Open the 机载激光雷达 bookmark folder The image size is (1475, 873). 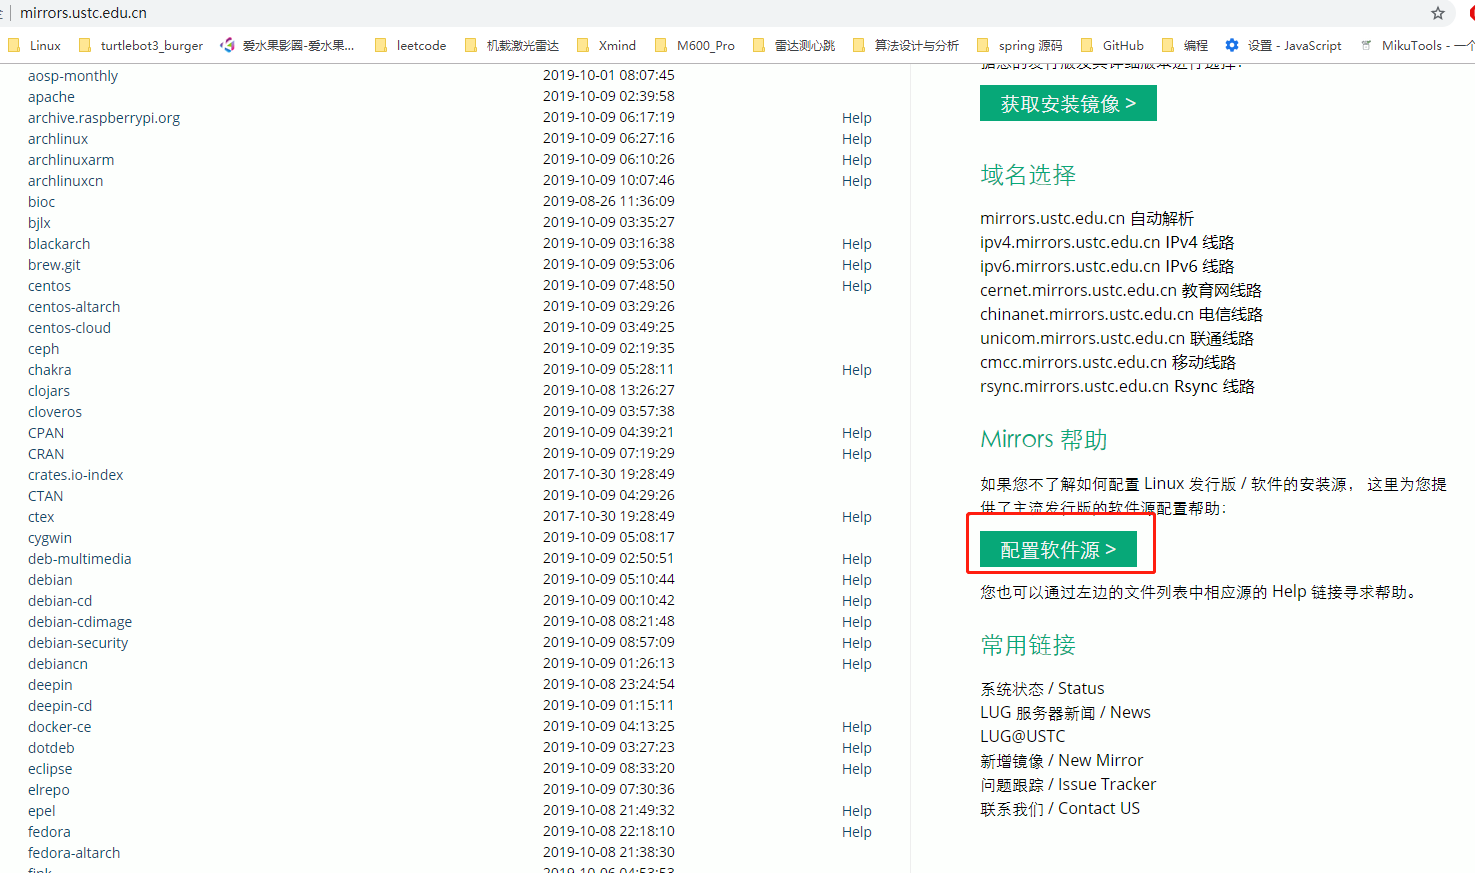tap(511, 45)
